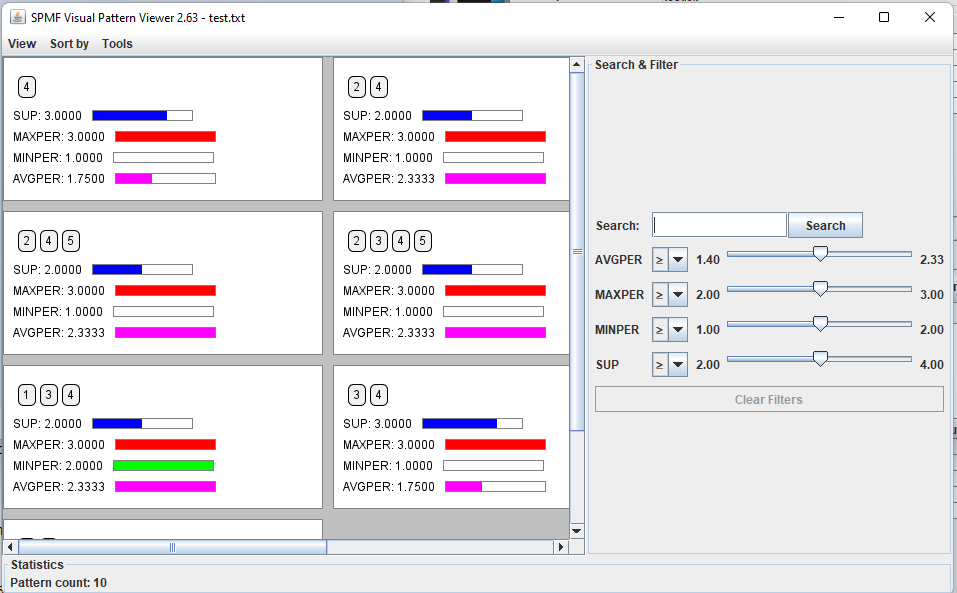The width and height of the screenshot is (957, 593).
Task: Click the SUP filter slider handle
Action: [820, 359]
